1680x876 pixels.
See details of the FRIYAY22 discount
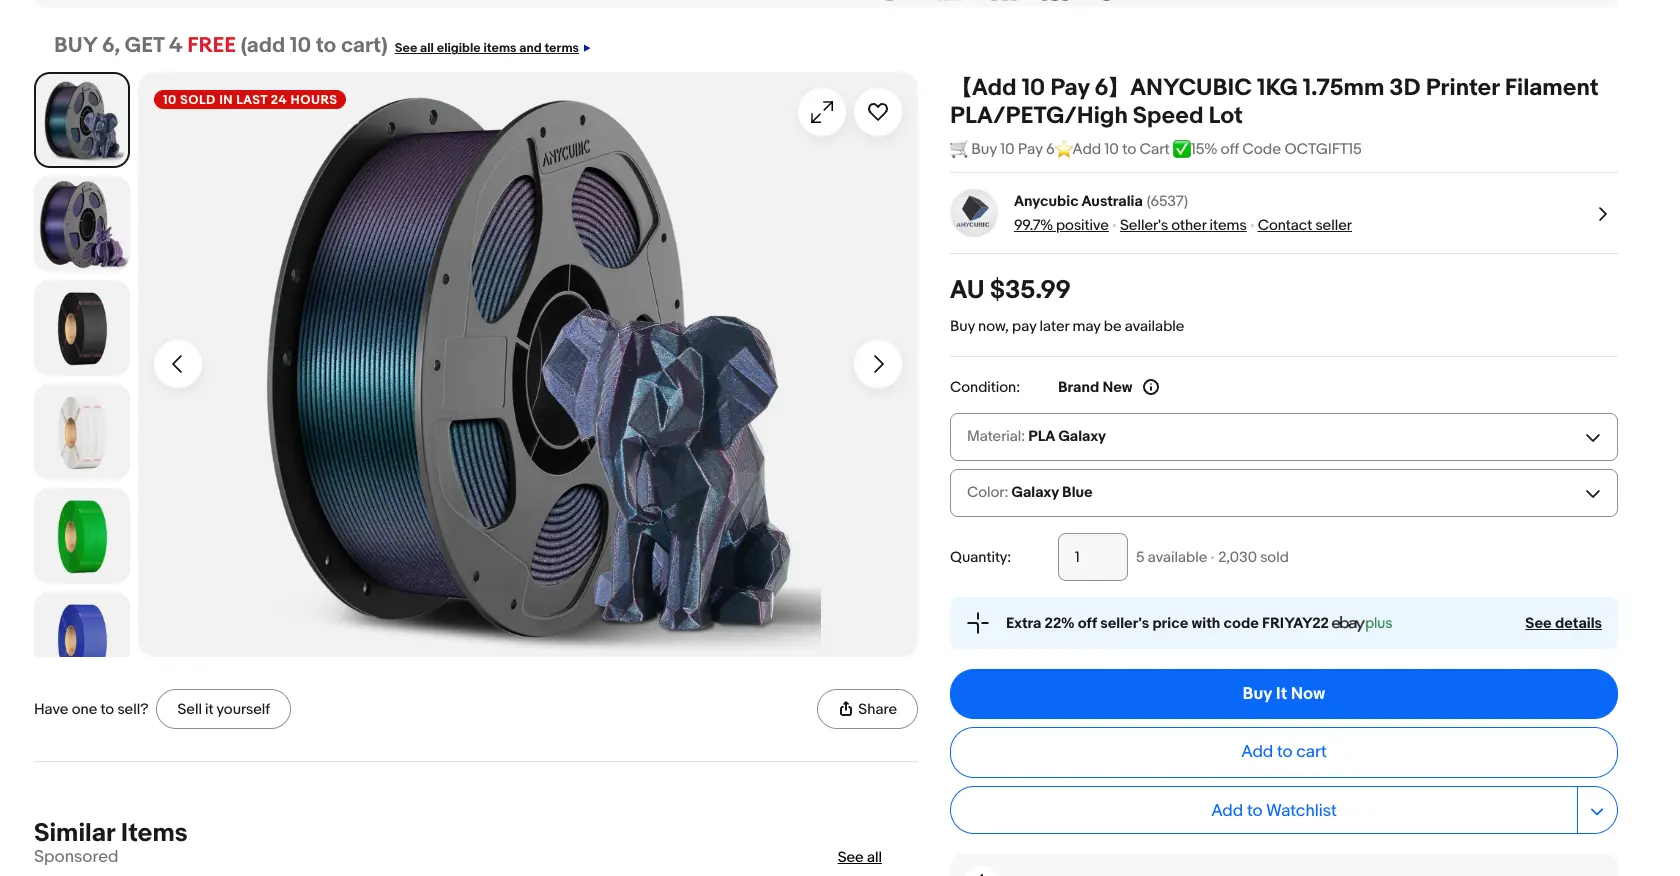(x=1563, y=623)
